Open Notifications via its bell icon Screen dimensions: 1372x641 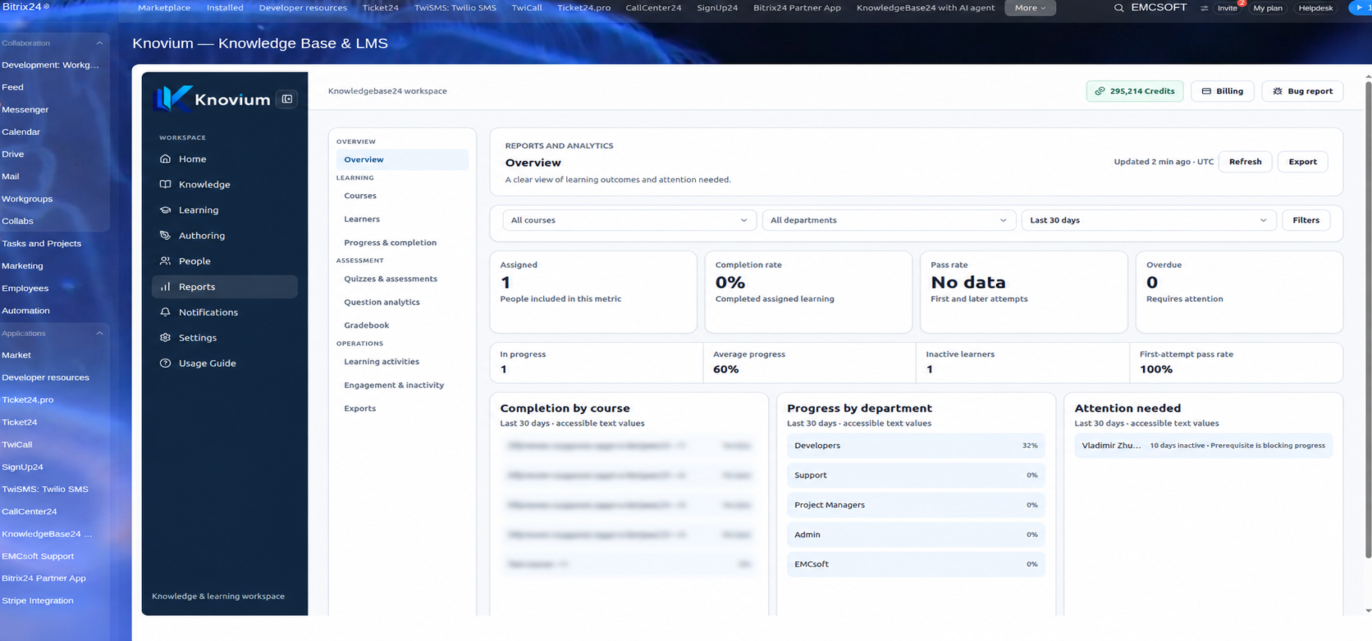click(x=165, y=312)
